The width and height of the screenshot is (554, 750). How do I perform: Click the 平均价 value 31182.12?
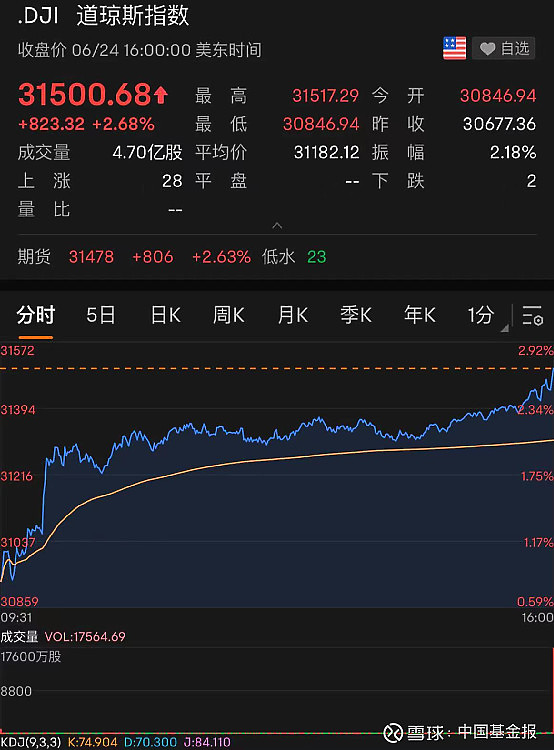pyautogui.click(x=326, y=153)
